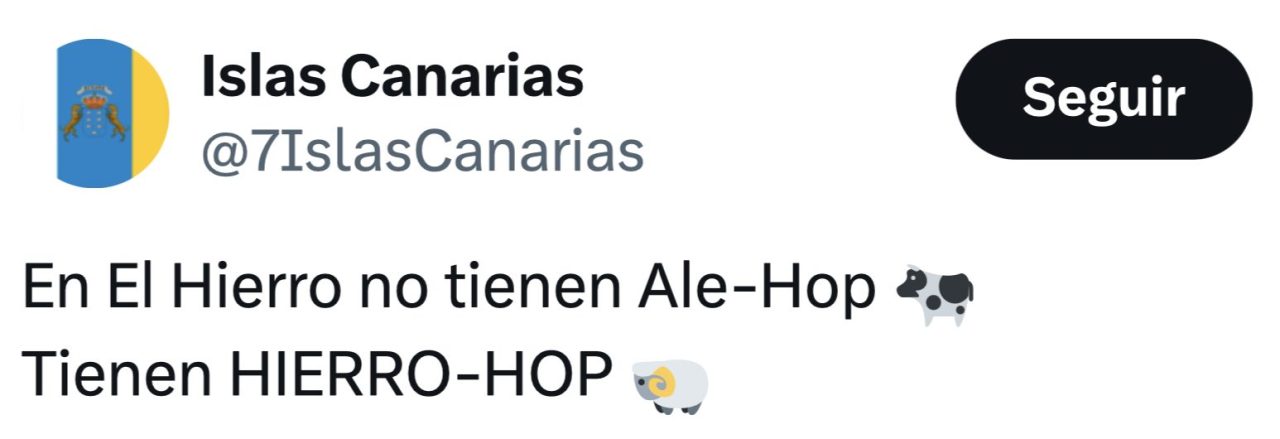Click the ram emoji after HIERRO-HOP
This screenshot has width=1280, height=439.
point(670,385)
